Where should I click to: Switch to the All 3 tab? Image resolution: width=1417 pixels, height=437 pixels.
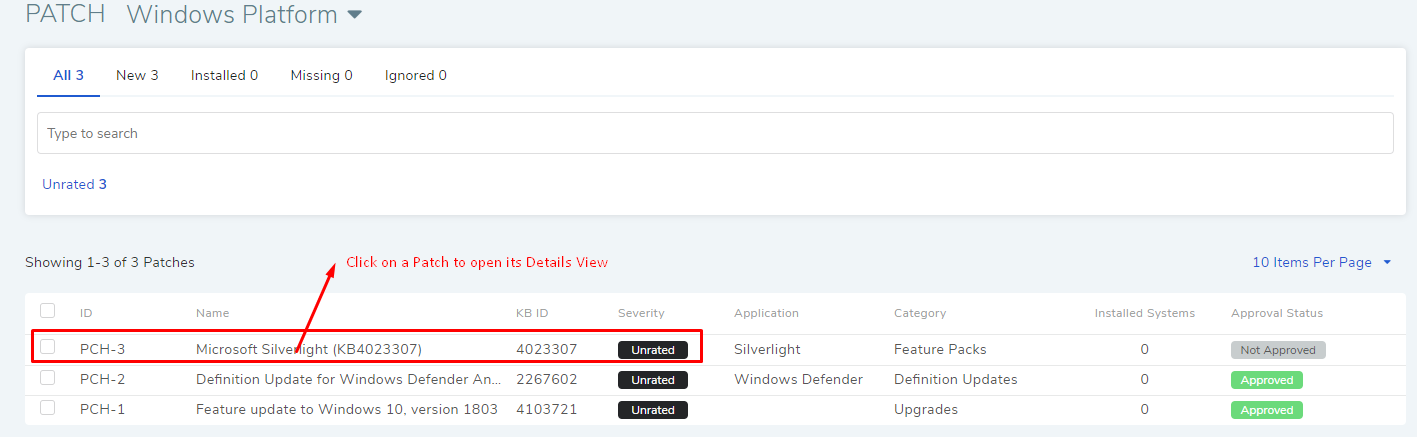(x=68, y=75)
